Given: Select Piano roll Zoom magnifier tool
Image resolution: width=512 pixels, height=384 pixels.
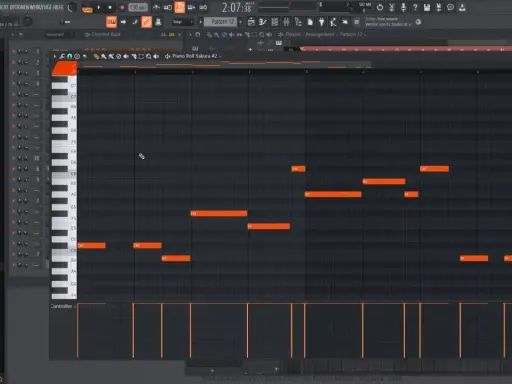Looking at the screenshot, I should (148, 56).
